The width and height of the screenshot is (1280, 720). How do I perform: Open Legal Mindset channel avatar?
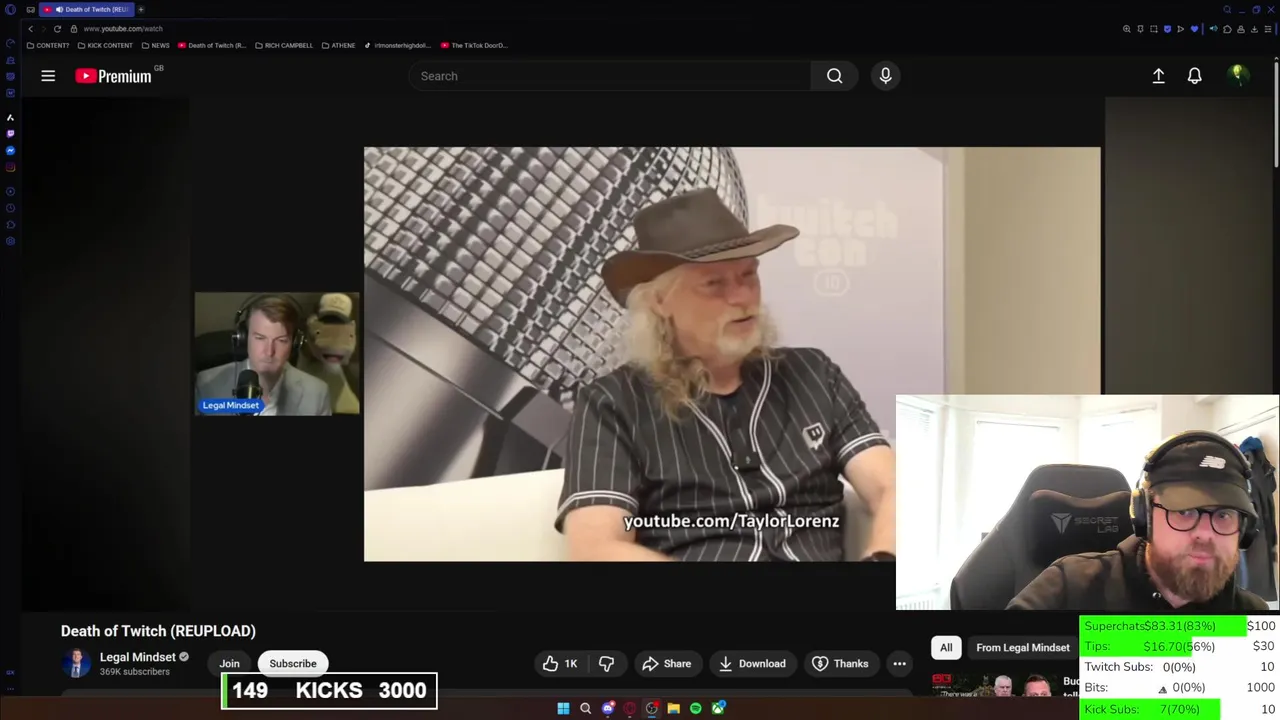pyautogui.click(x=76, y=663)
